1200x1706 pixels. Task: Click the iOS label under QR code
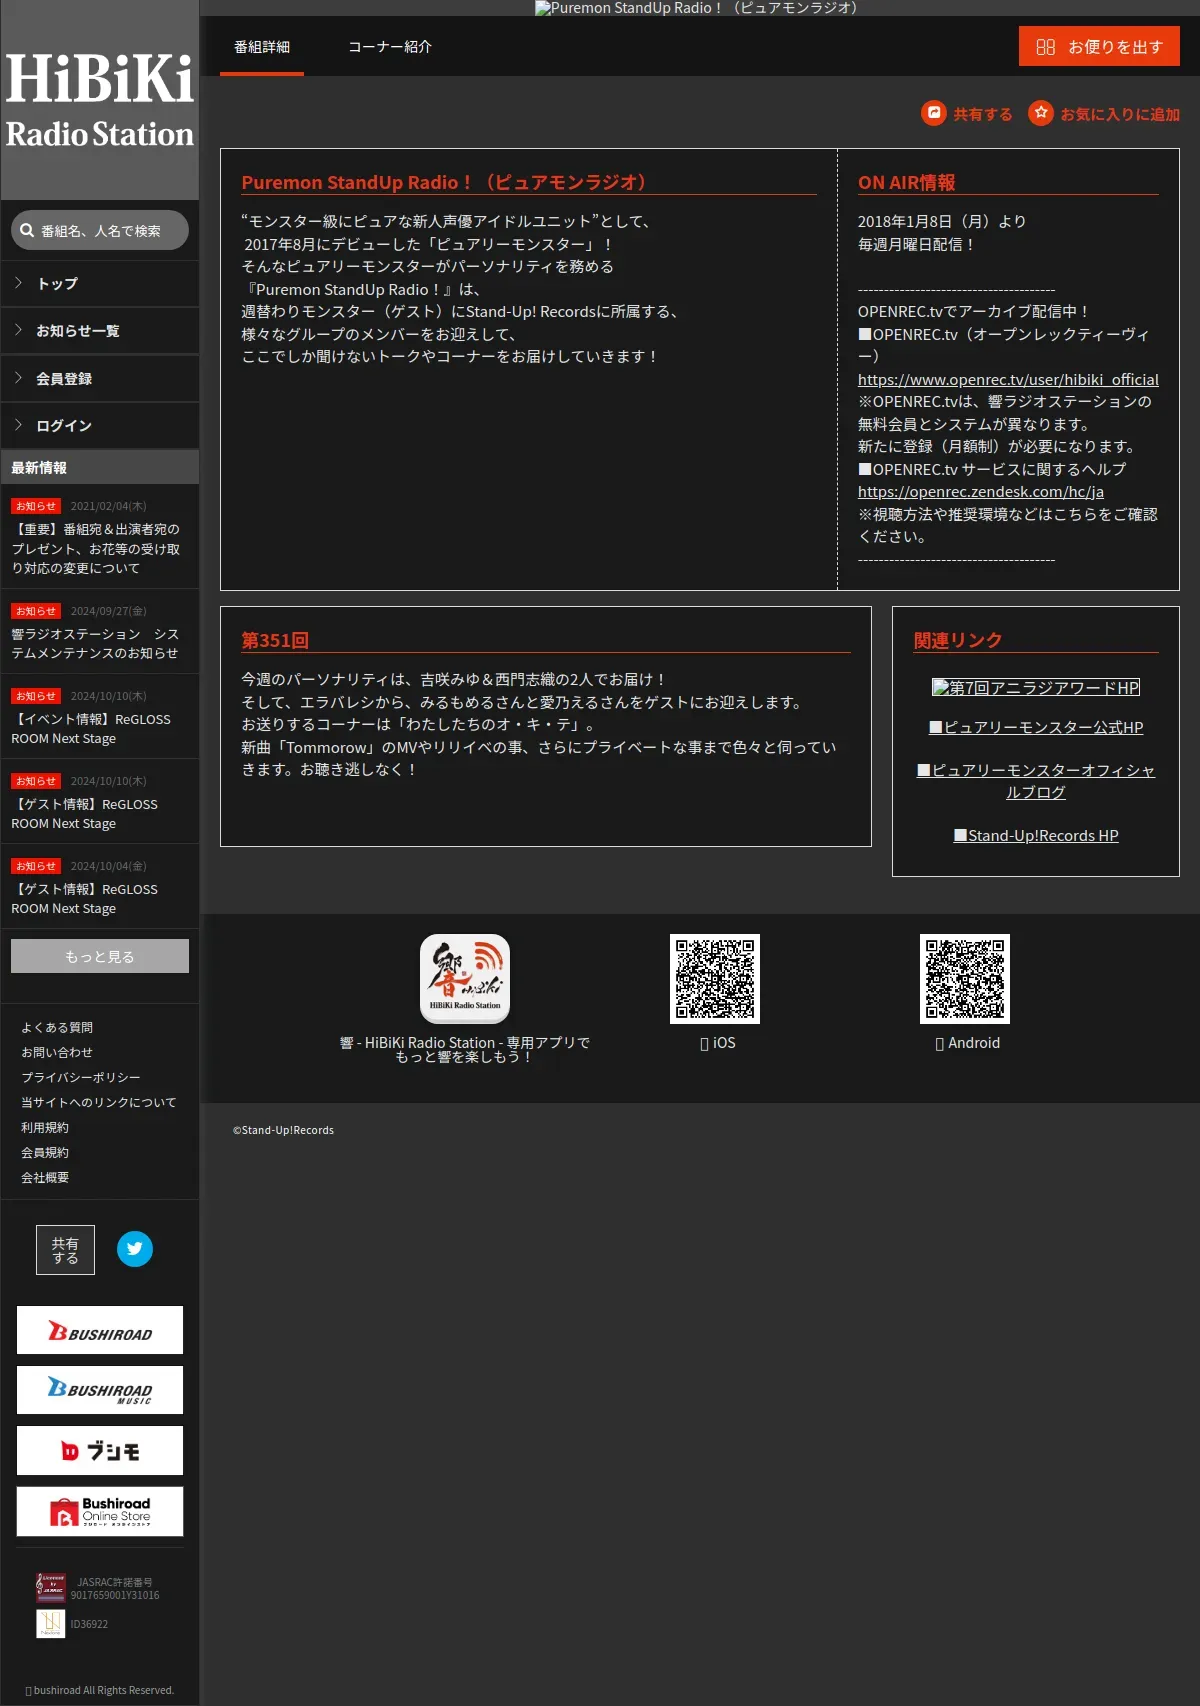pyautogui.click(x=718, y=1043)
